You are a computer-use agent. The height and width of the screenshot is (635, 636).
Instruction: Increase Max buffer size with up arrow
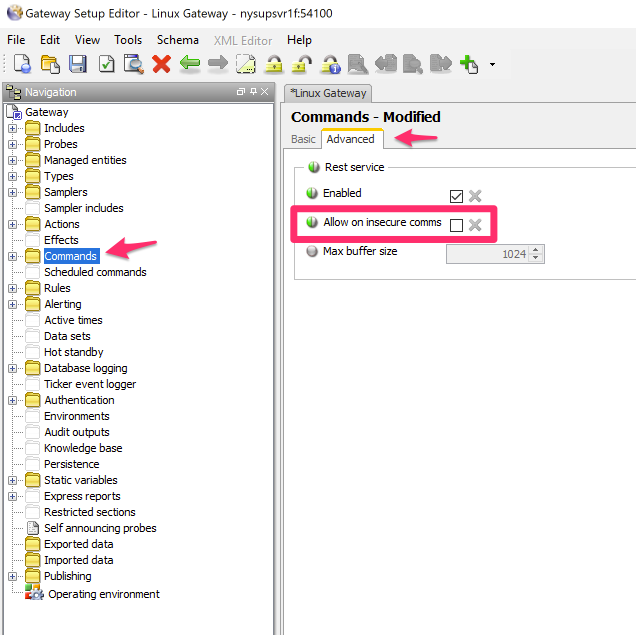coord(538,250)
